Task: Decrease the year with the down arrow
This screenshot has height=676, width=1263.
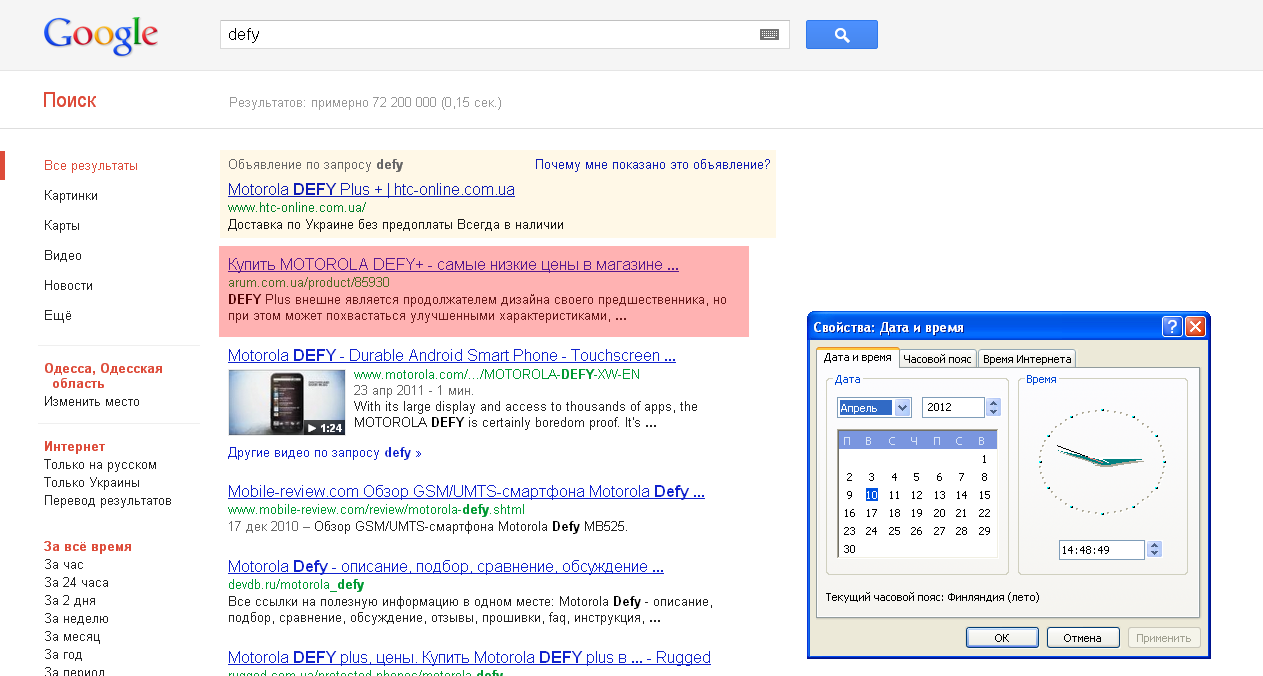Action: (993, 412)
